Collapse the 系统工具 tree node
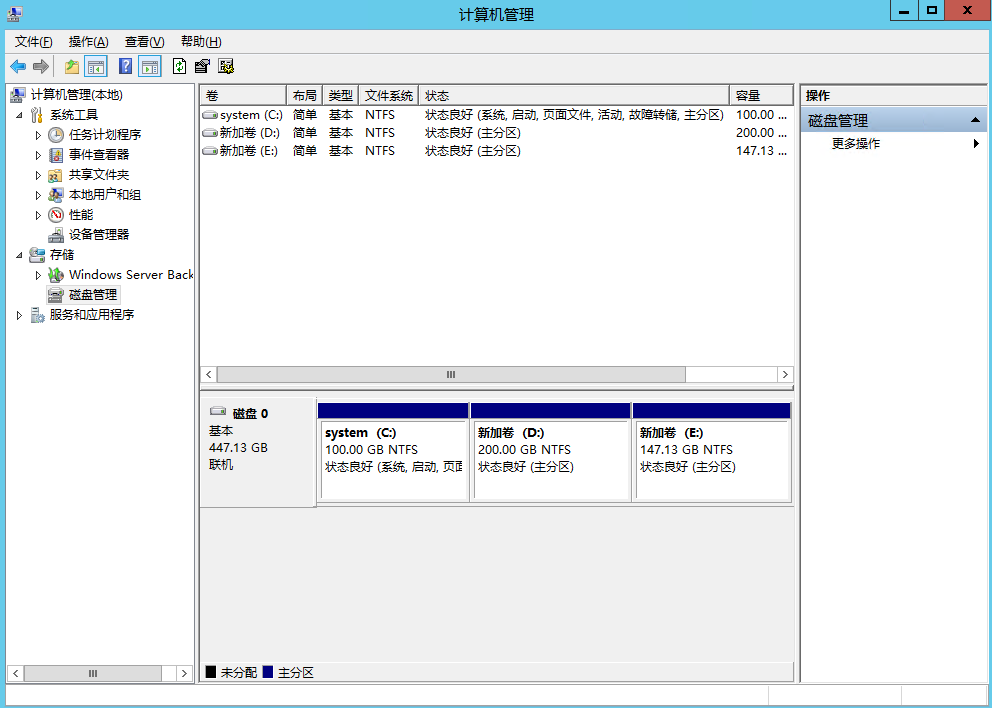This screenshot has height=708, width=992. 20,114
